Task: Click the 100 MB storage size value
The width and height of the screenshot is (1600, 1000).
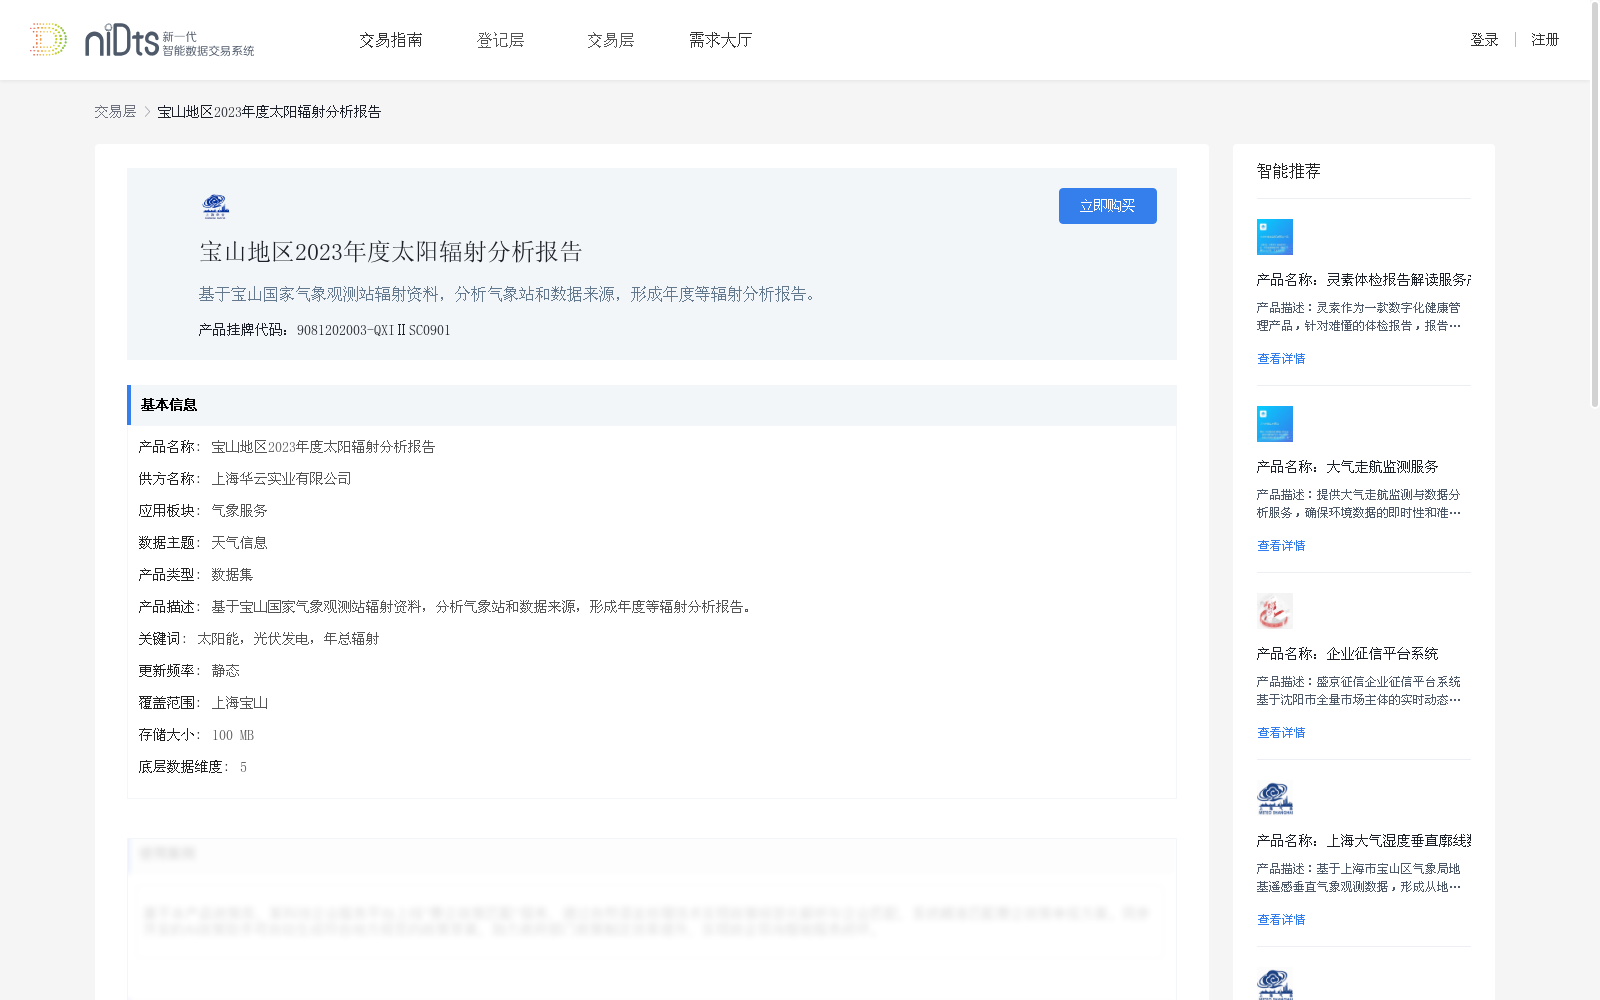Action: [x=233, y=735]
